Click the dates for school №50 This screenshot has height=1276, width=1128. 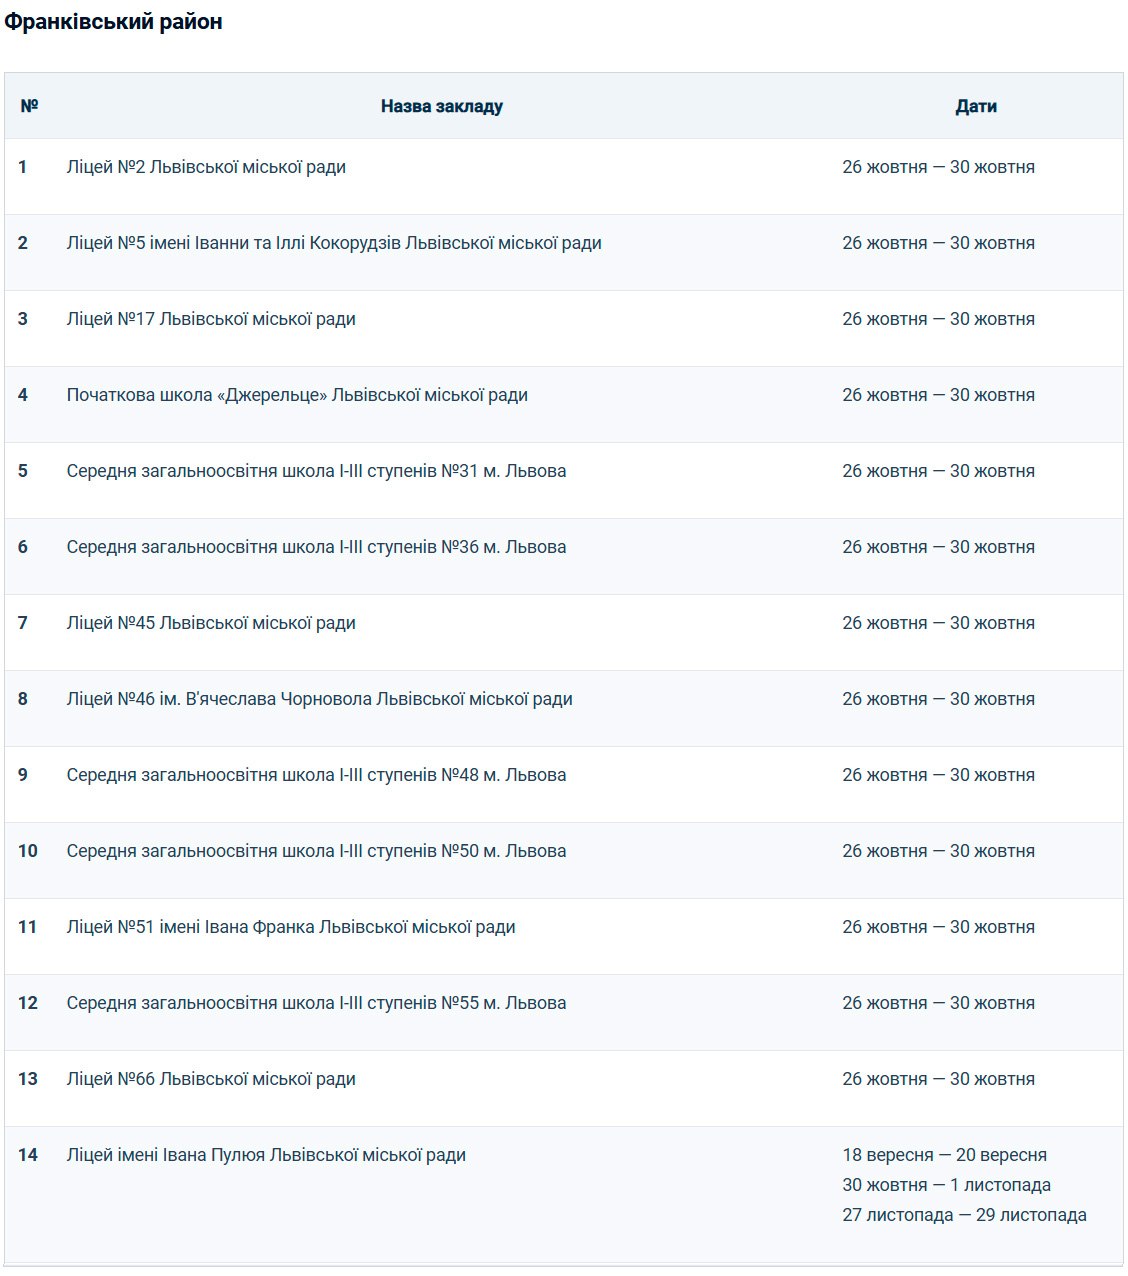[x=938, y=851]
